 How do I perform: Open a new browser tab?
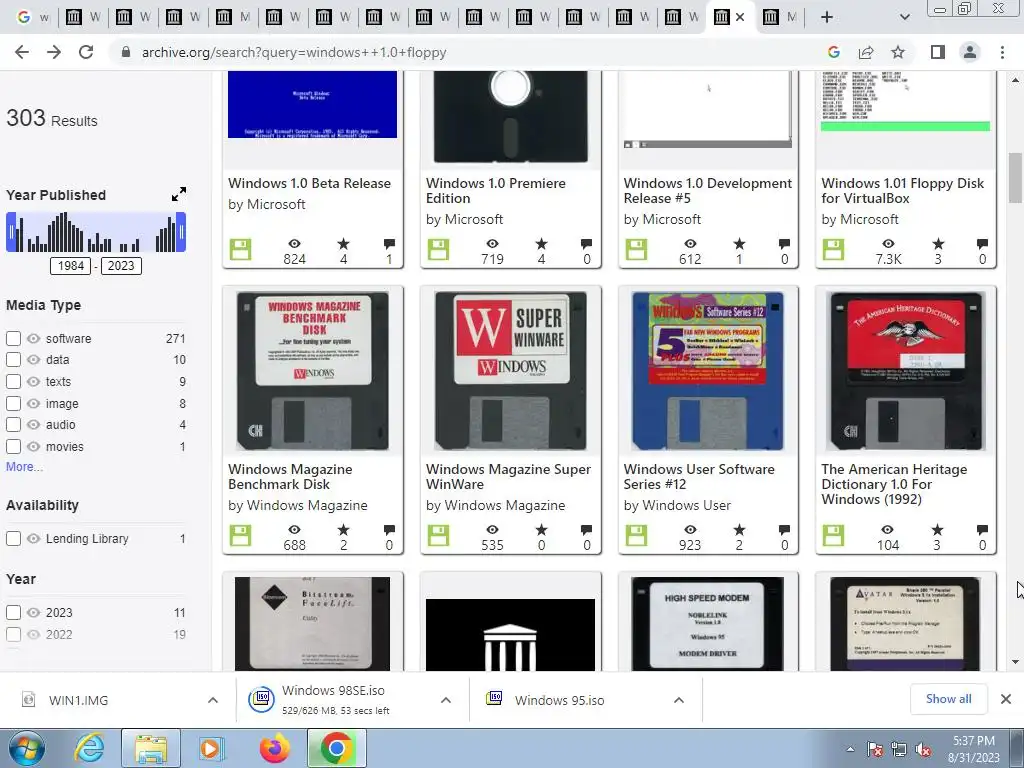click(x=827, y=17)
